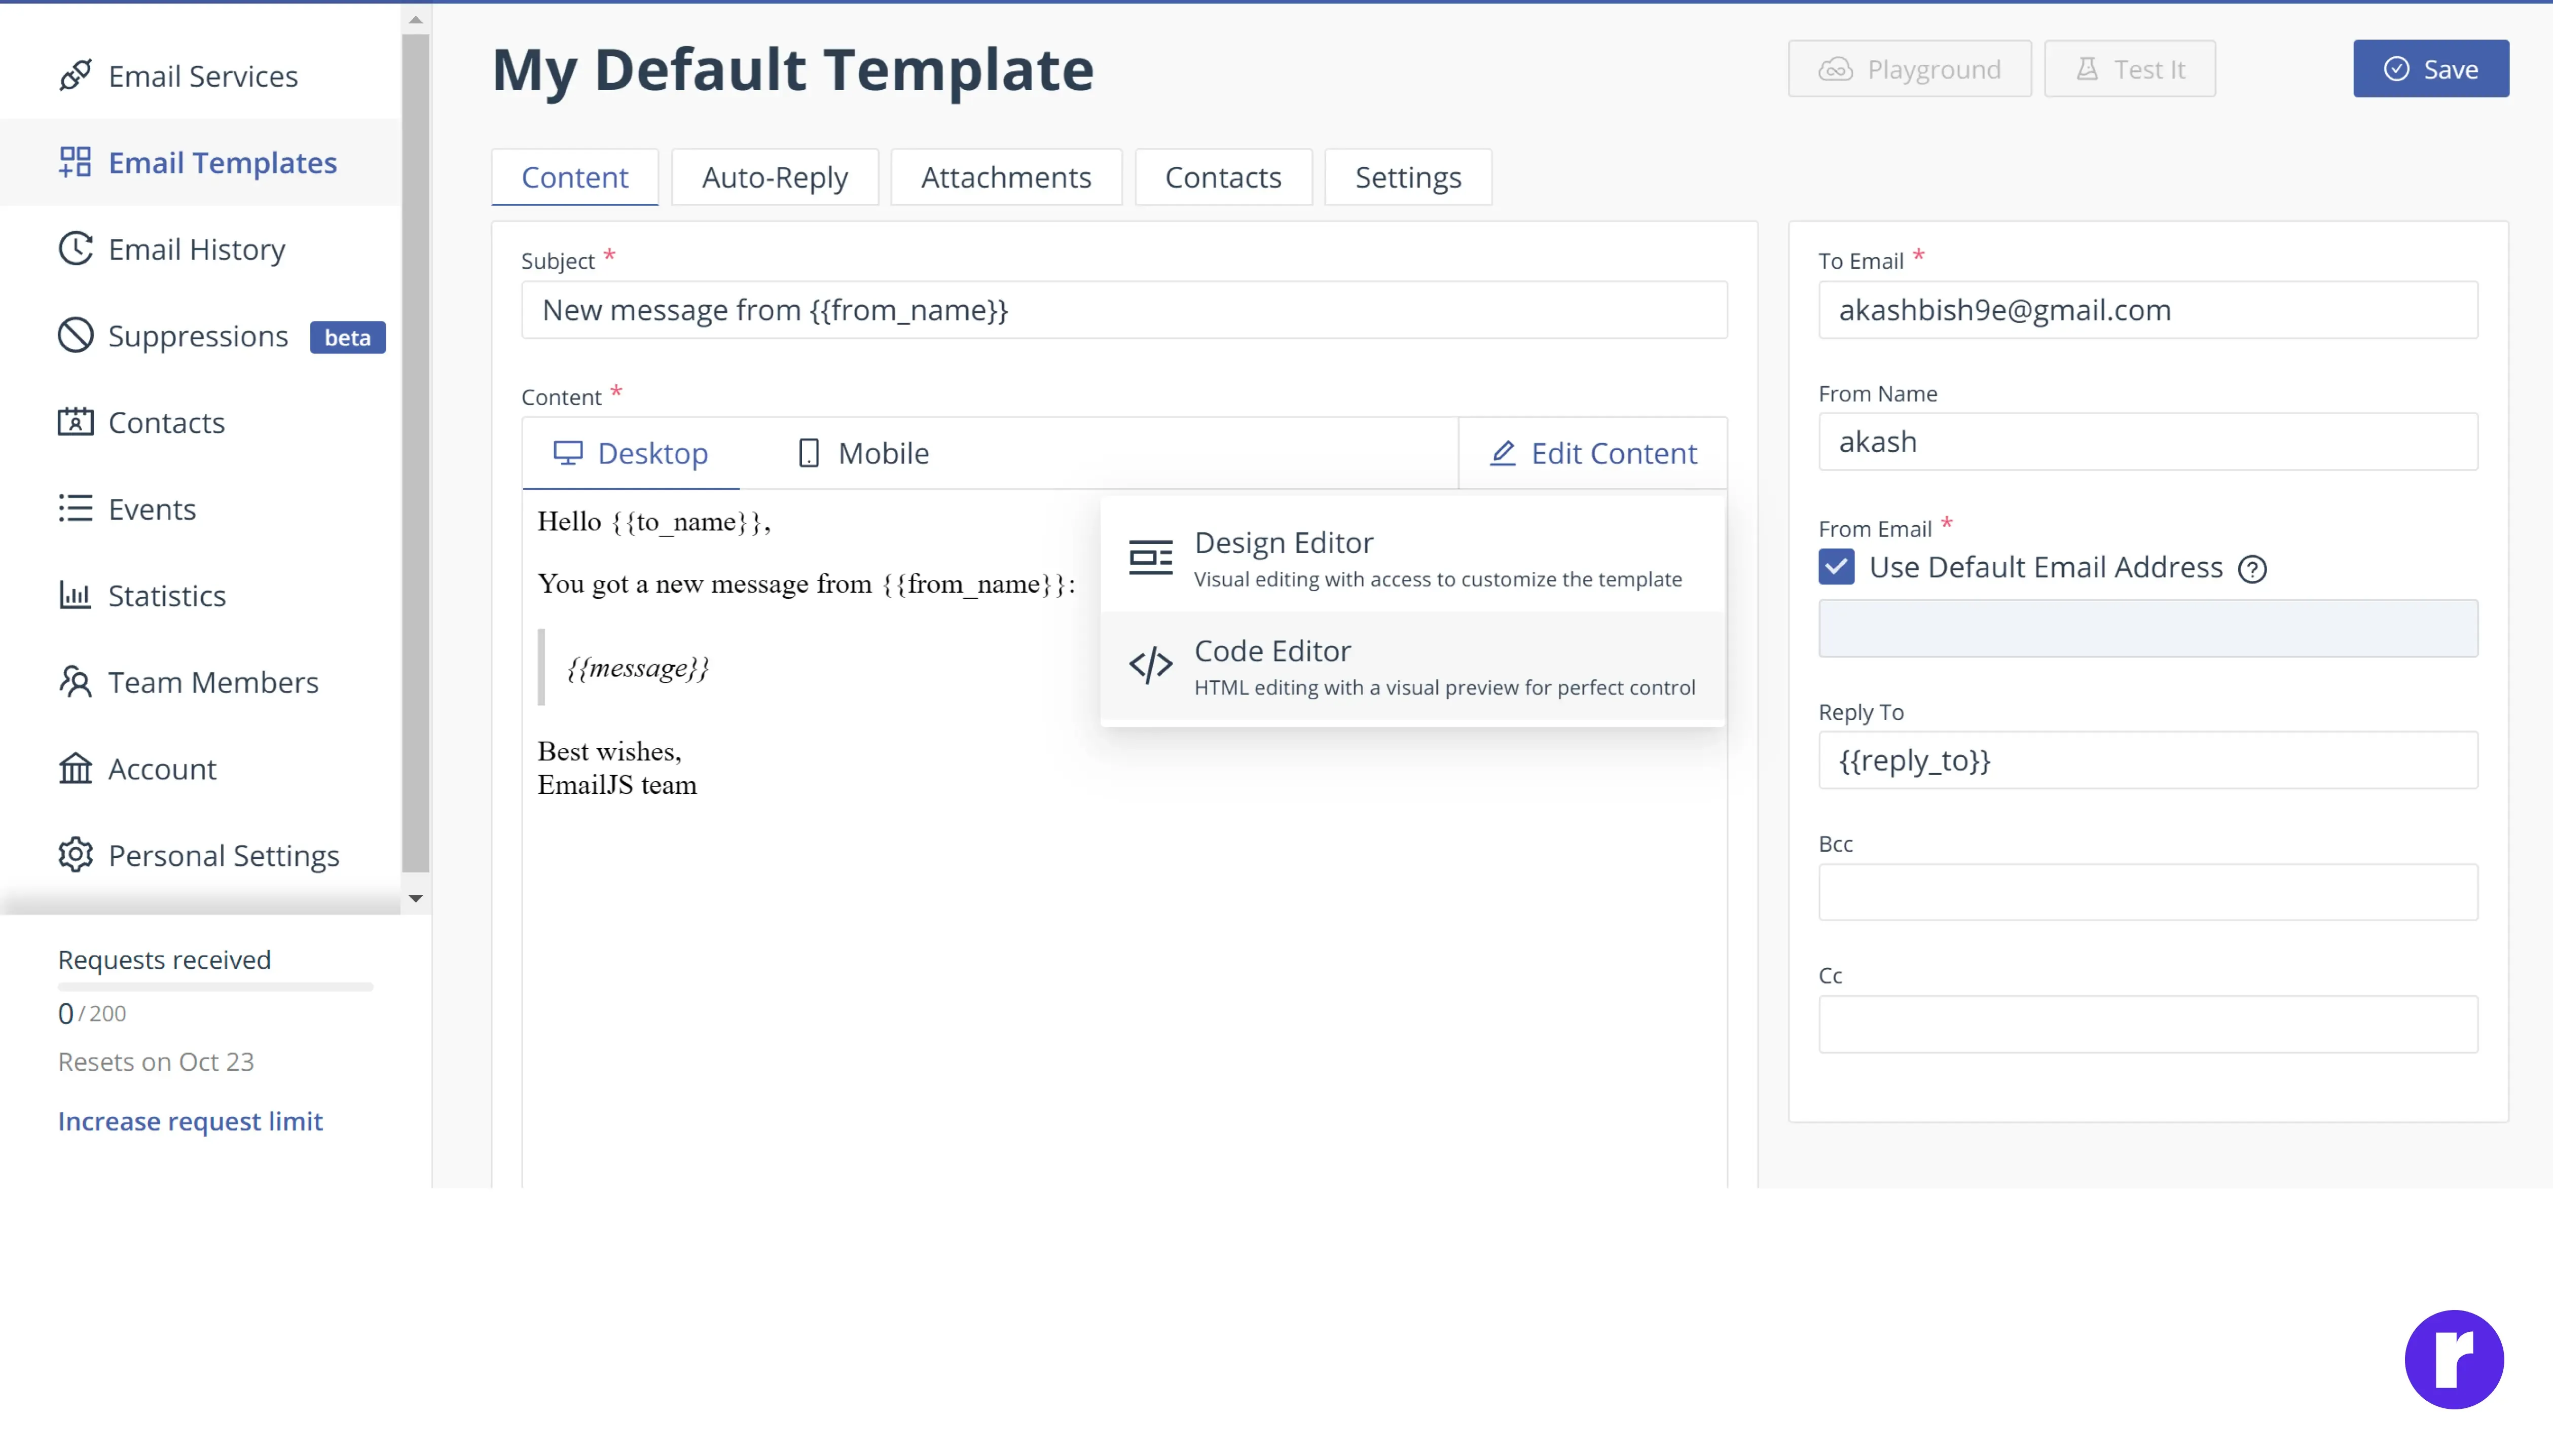The height and width of the screenshot is (1456, 2553).
Task: Click the From Name field containing akash
Action: [2147, 442]
